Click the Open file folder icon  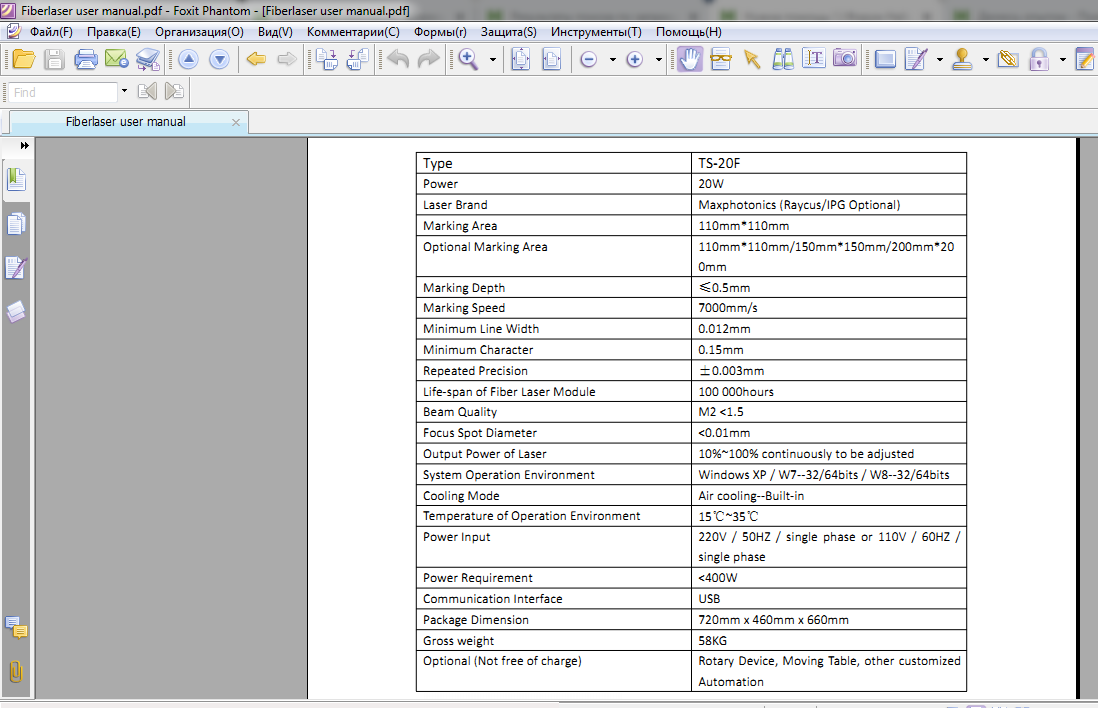click(23, 59)
